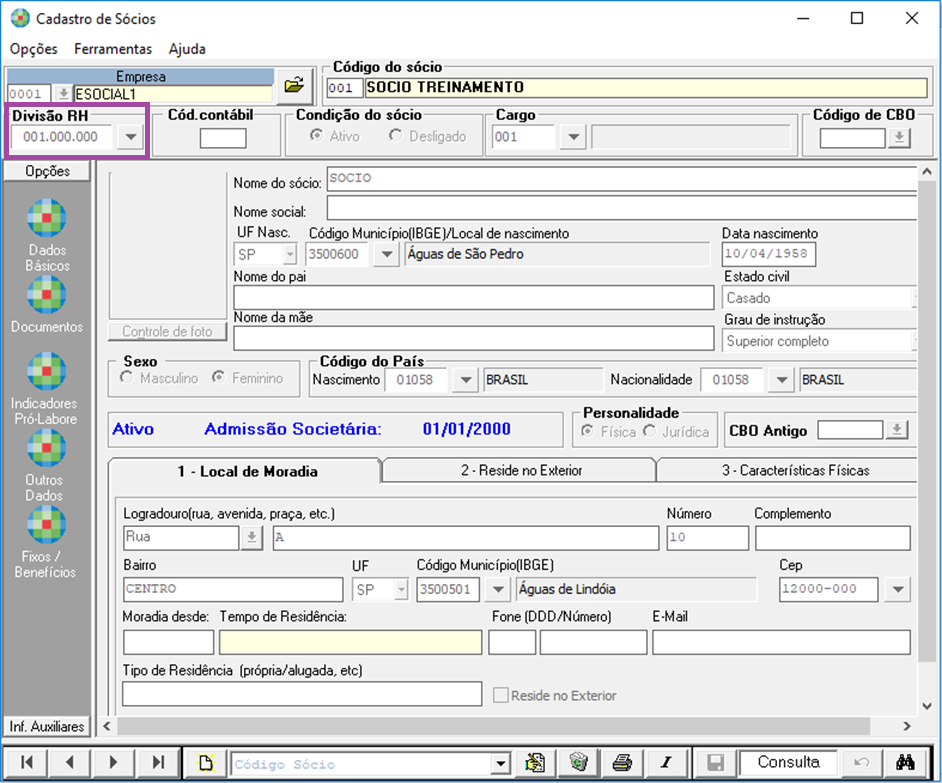Click the Empresa code lookup arrow

pyautogui.click(x=62, y=94)
